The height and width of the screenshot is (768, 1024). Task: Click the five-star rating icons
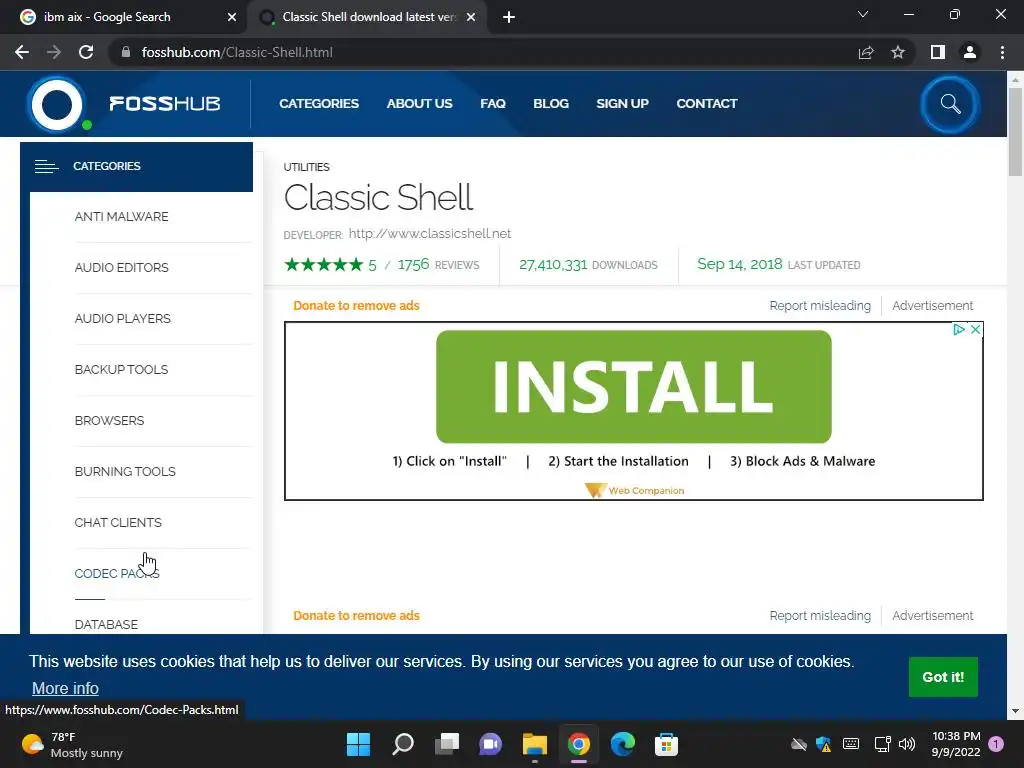click(x=323, y=264)
